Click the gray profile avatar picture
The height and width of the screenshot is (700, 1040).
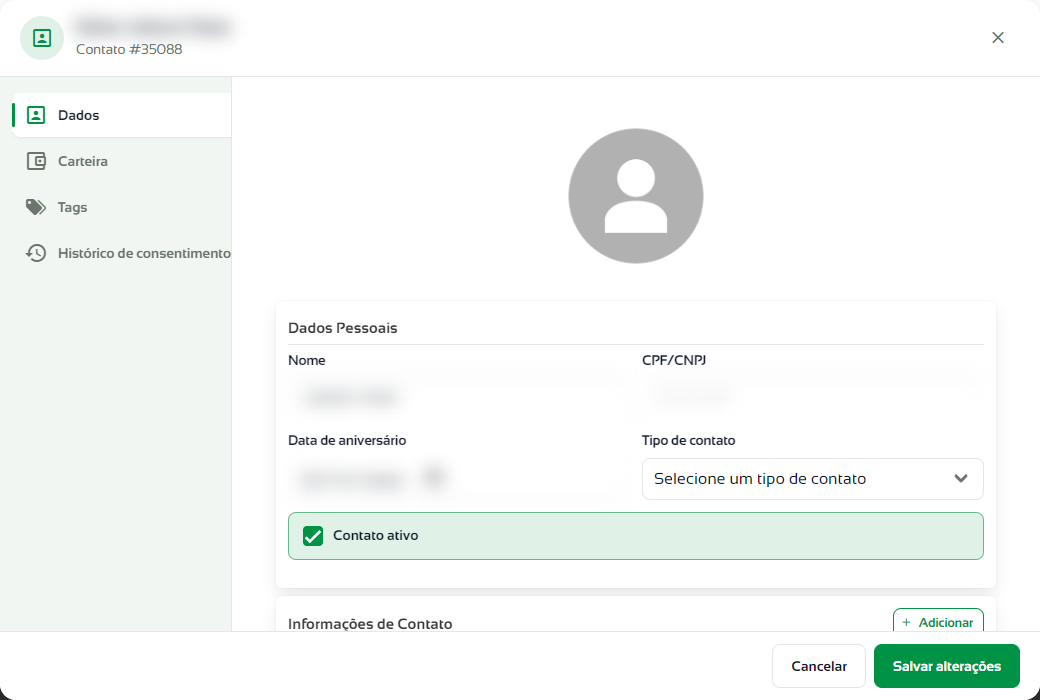[x=635, y=196]
